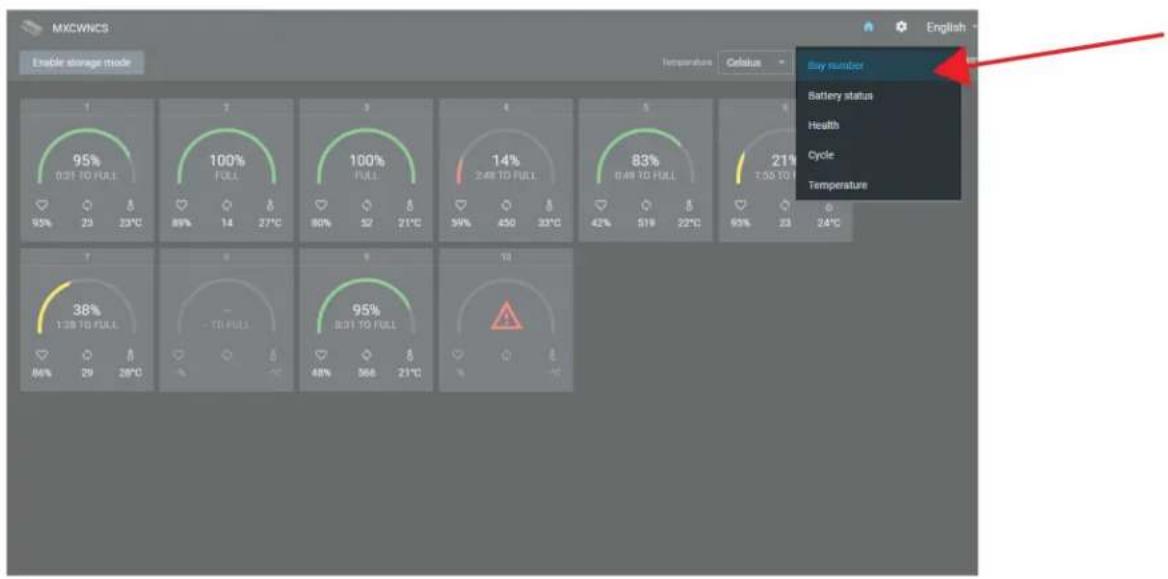Click the heart health icon in bay 9

click(321, 355)
